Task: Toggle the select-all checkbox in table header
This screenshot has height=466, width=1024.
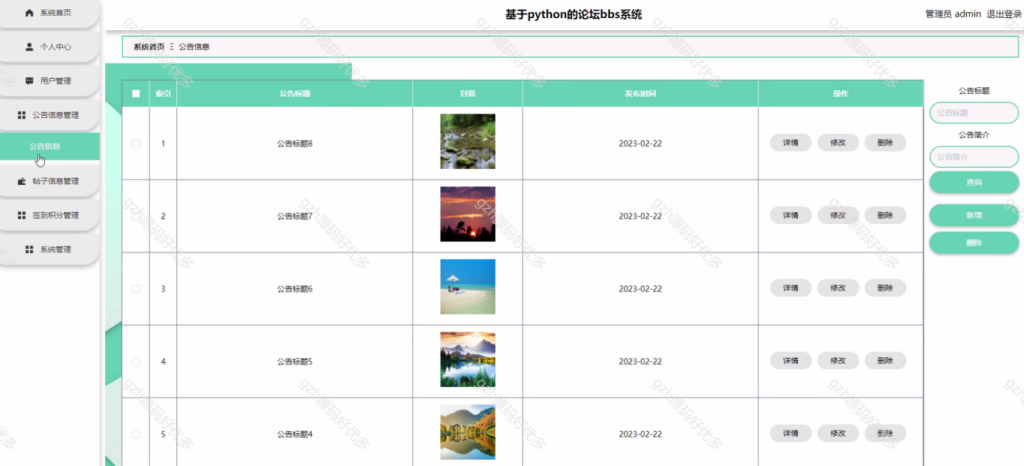Action: pyautogui.click(x=136, y=93)
